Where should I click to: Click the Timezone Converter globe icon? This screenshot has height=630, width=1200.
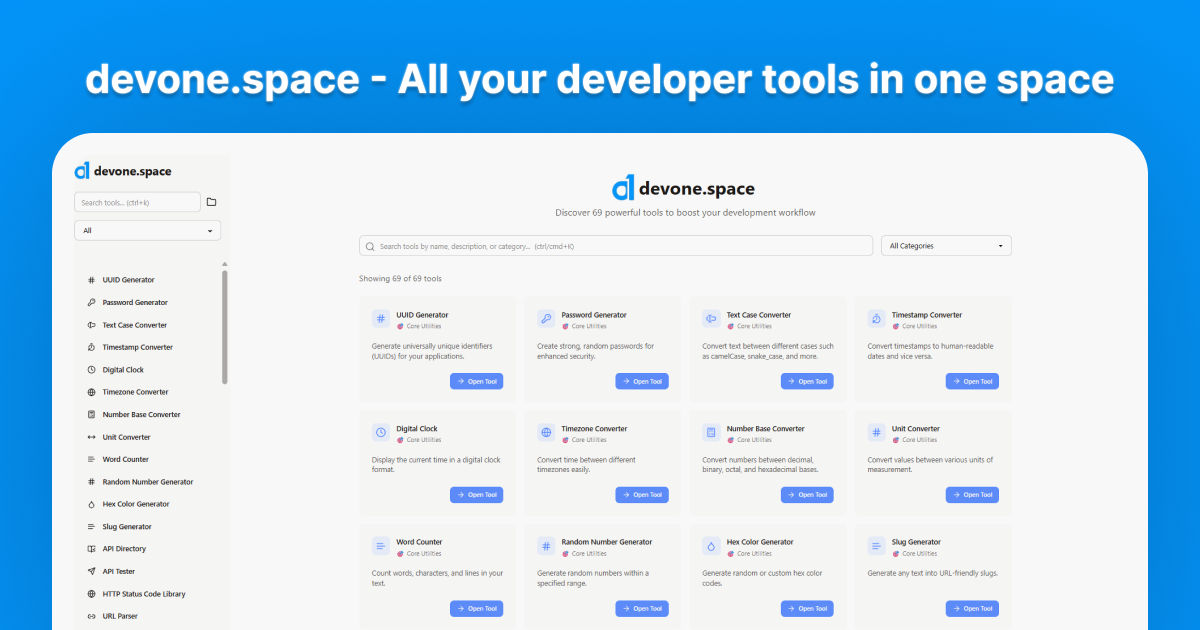(x=545, y=431)
